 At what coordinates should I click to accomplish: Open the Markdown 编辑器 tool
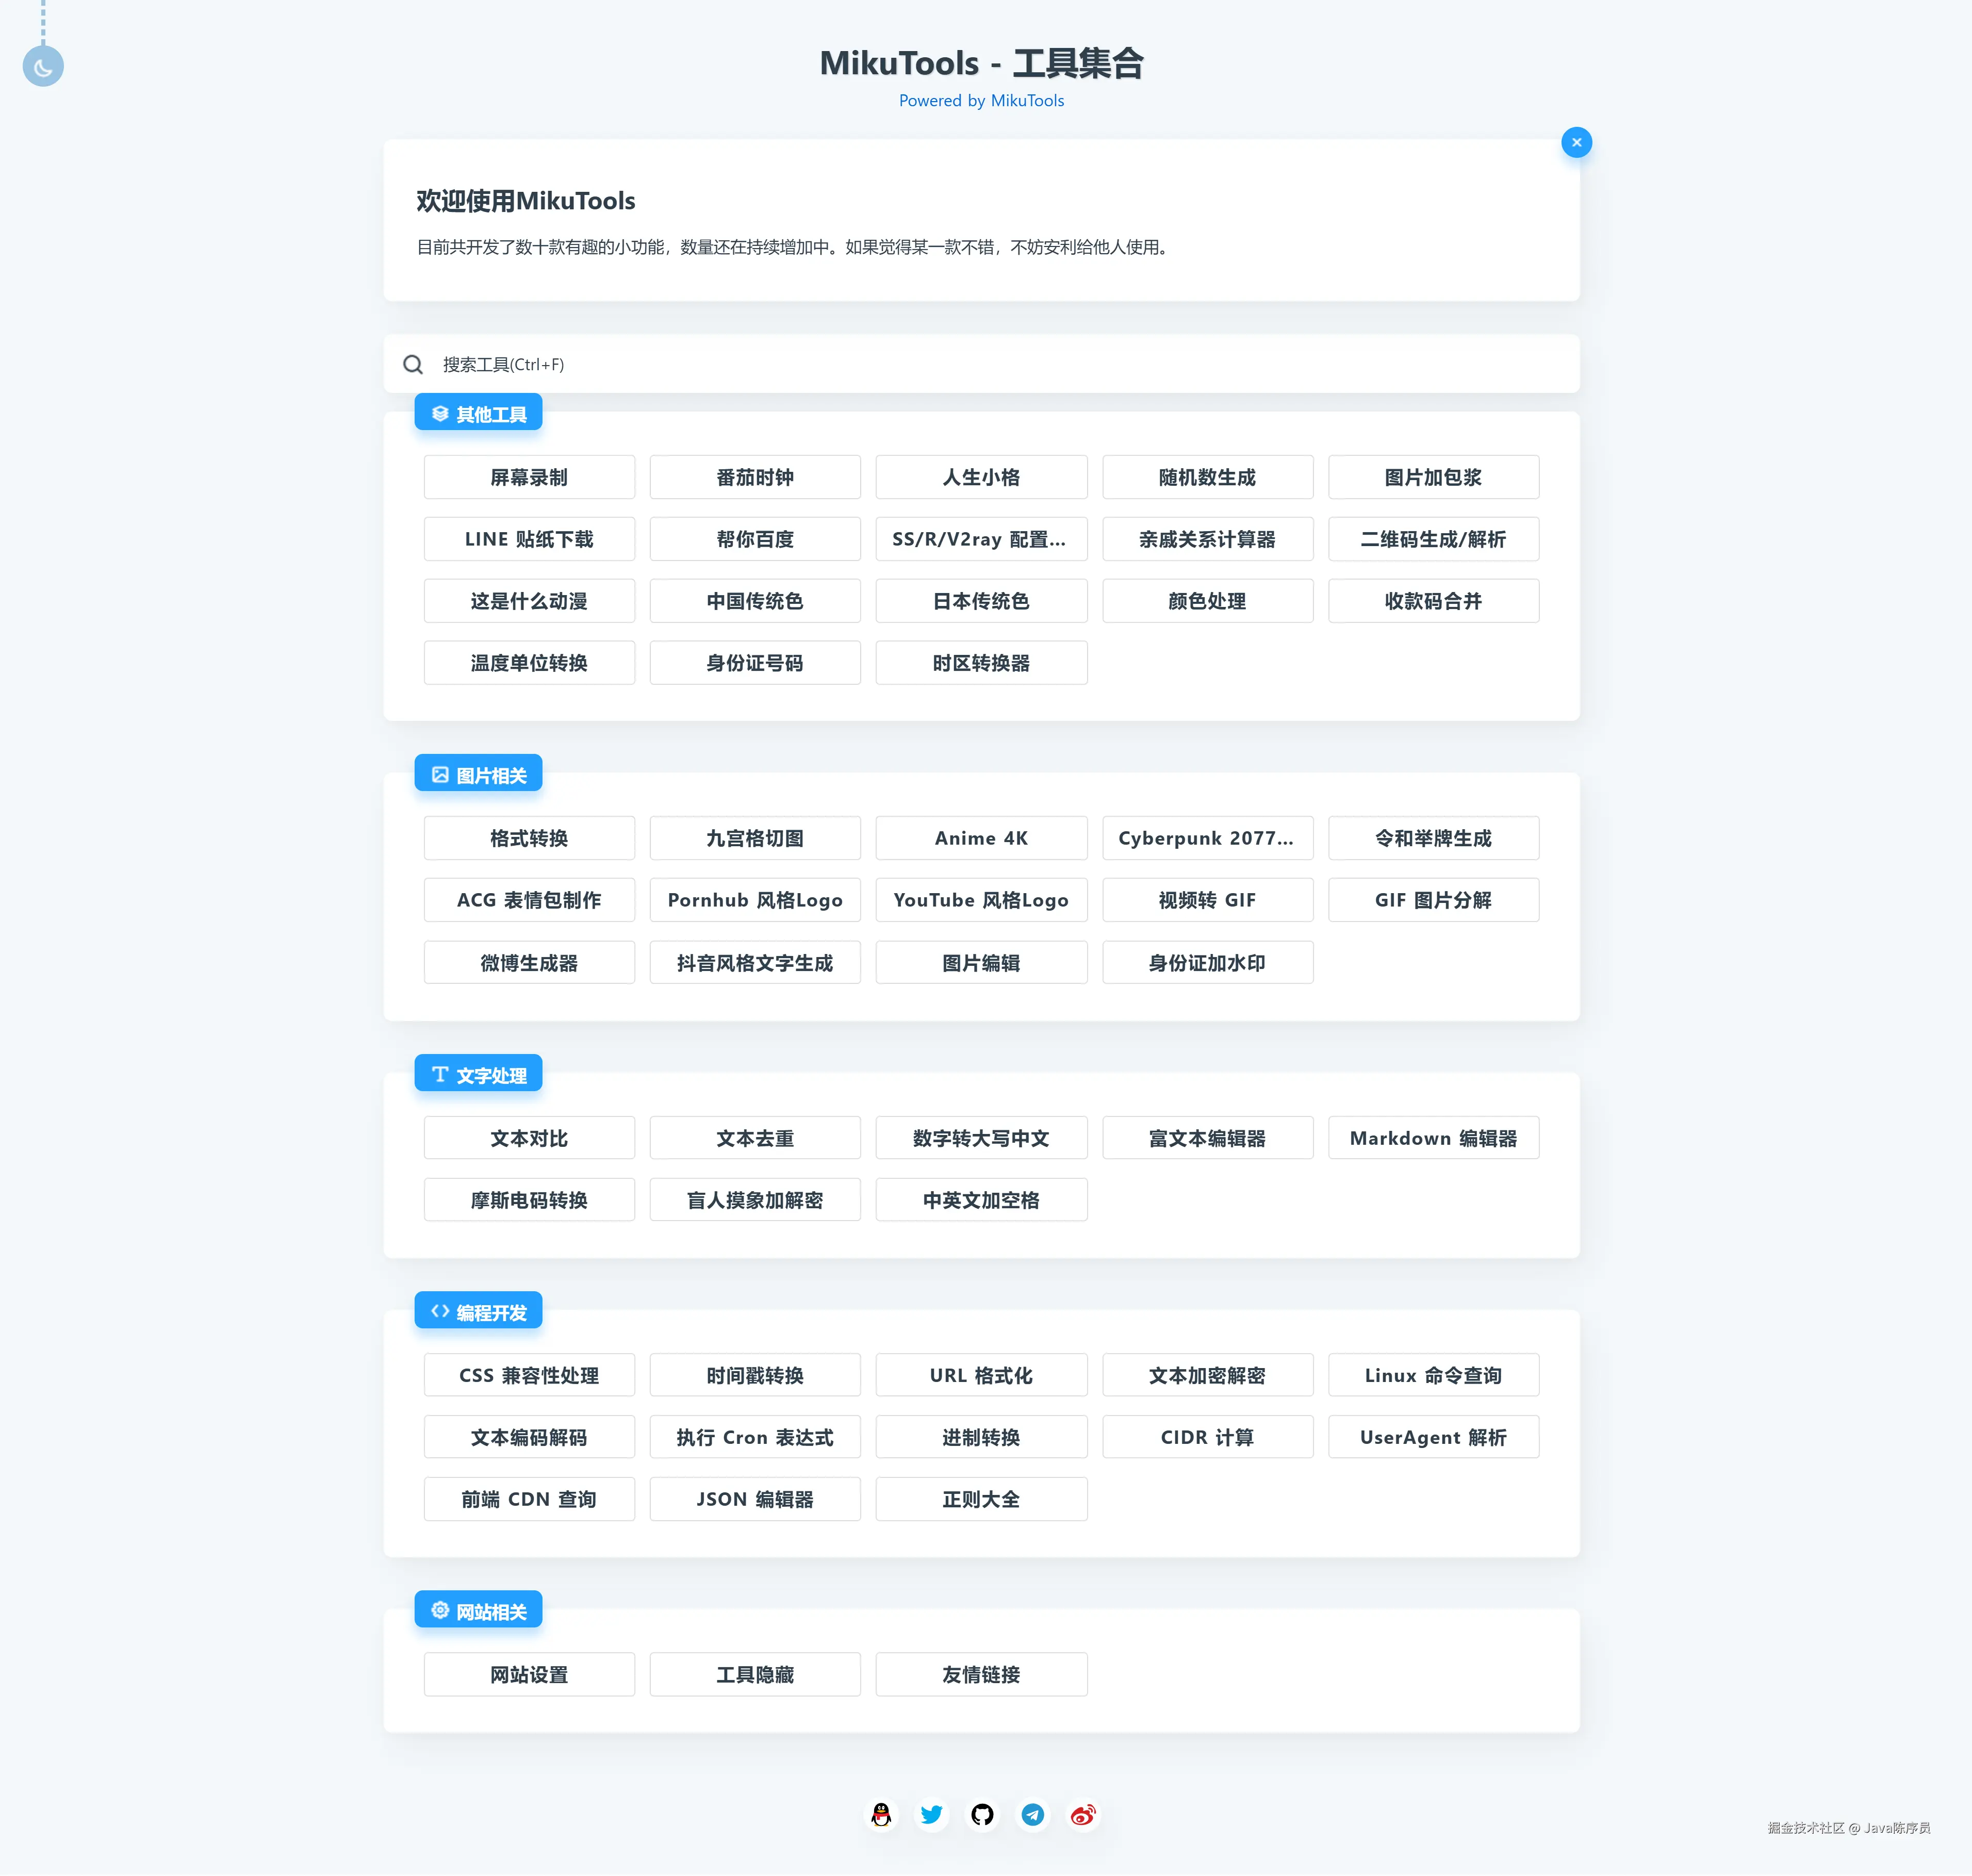1432,1138
